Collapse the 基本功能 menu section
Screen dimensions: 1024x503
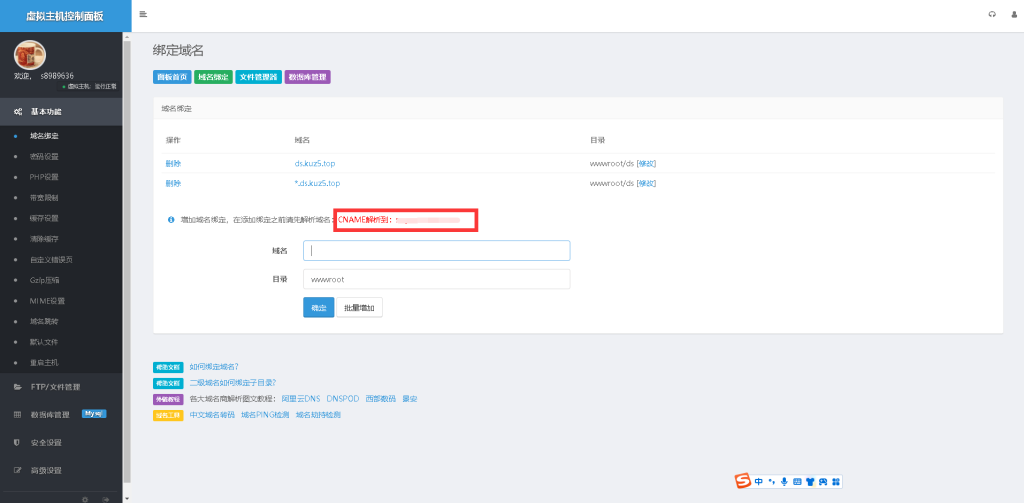pyautogui.click(x=61, y=112)
